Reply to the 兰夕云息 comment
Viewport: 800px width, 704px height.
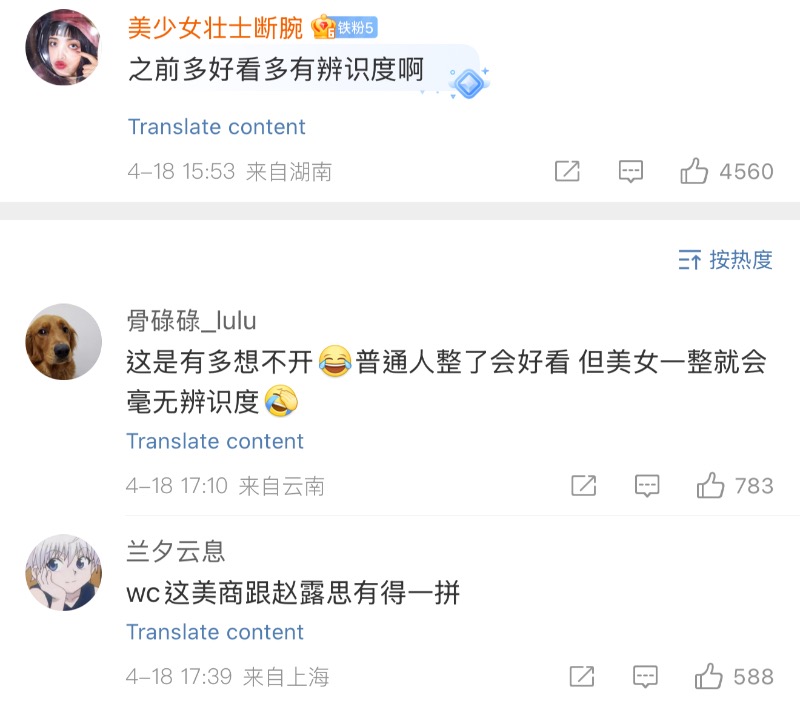[x=645, y=676]
